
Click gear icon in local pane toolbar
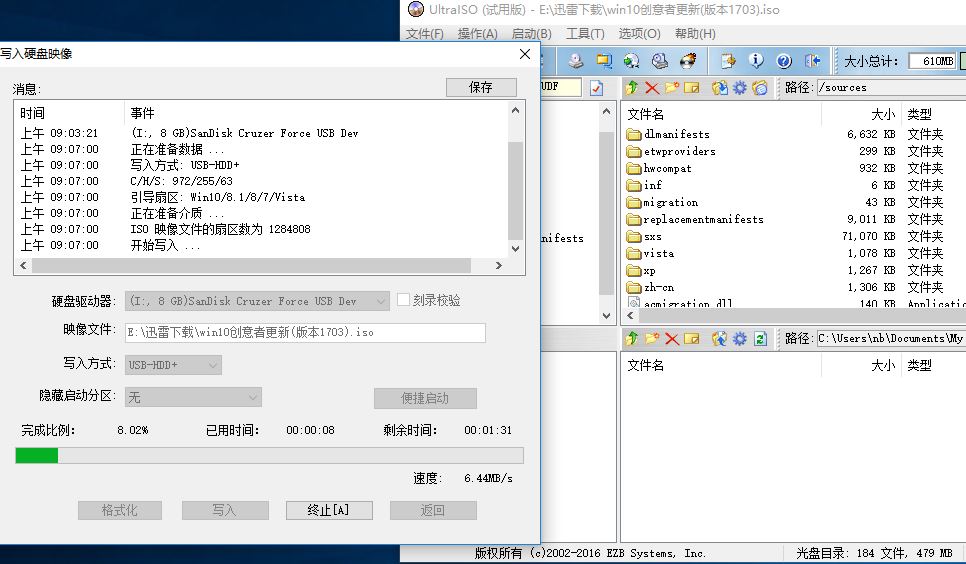click(x=739, y=338)
